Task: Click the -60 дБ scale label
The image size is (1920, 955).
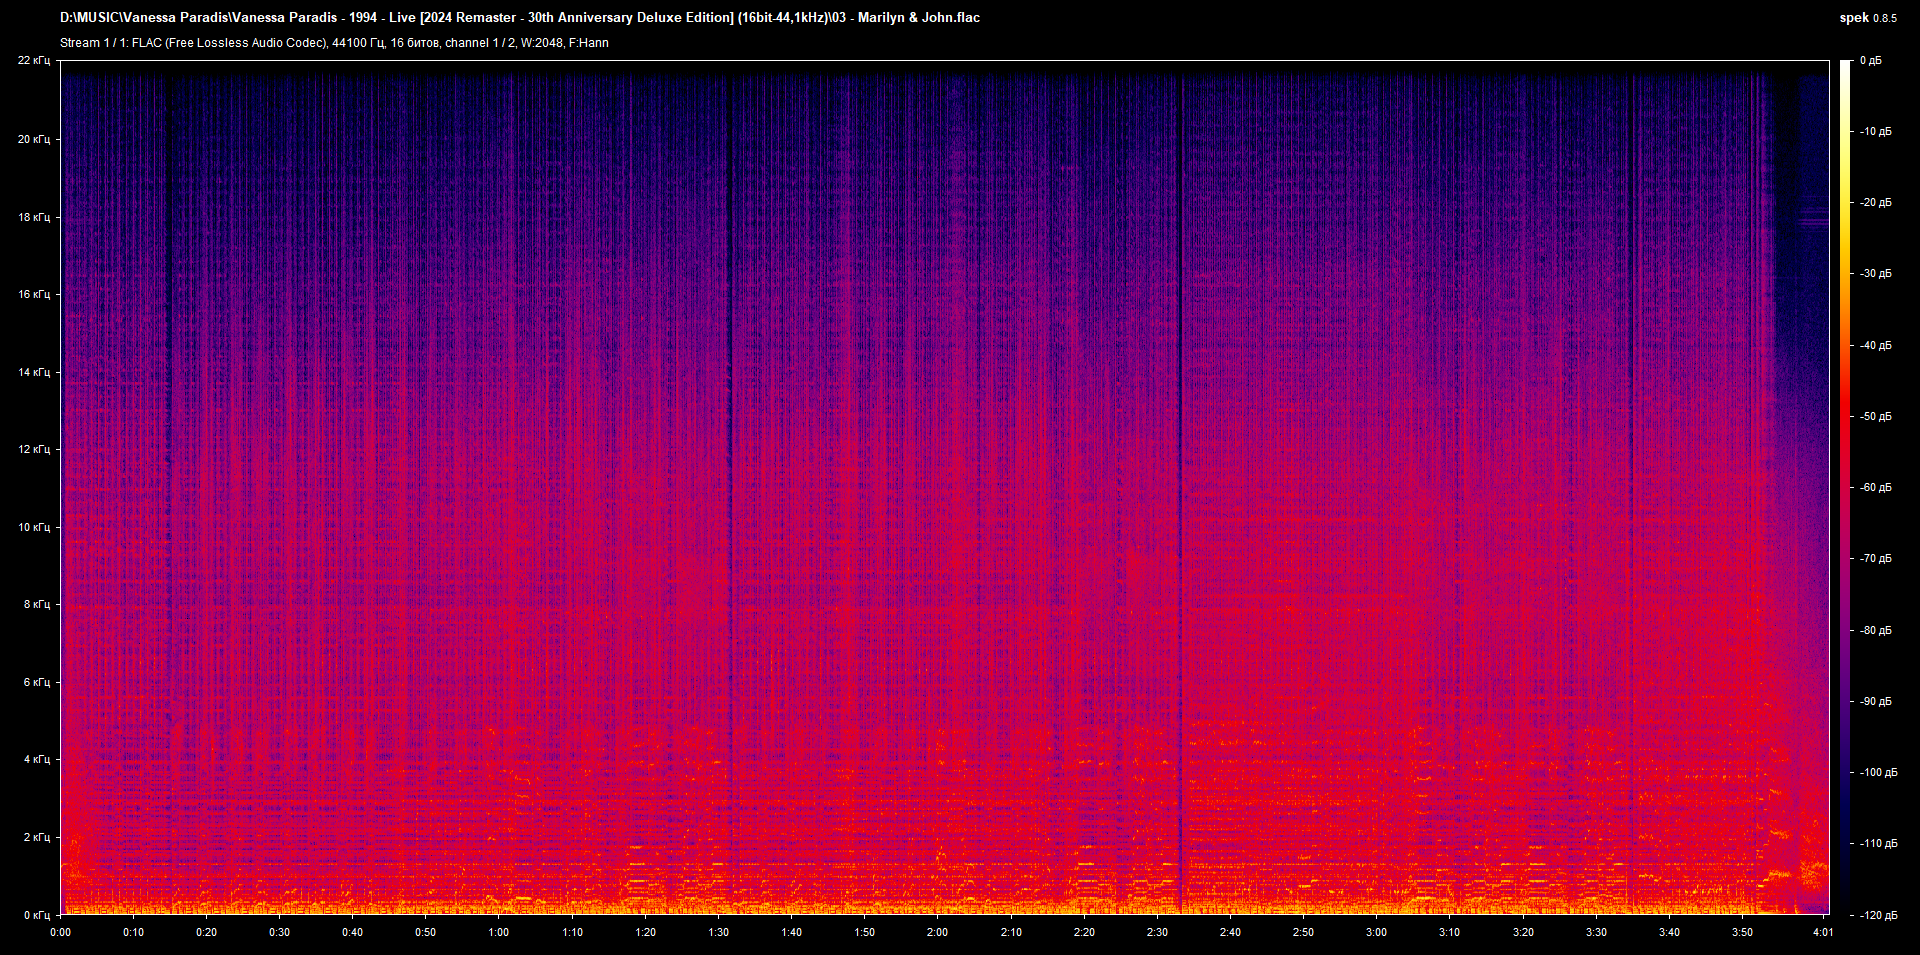Action: tap(1875, 487)
